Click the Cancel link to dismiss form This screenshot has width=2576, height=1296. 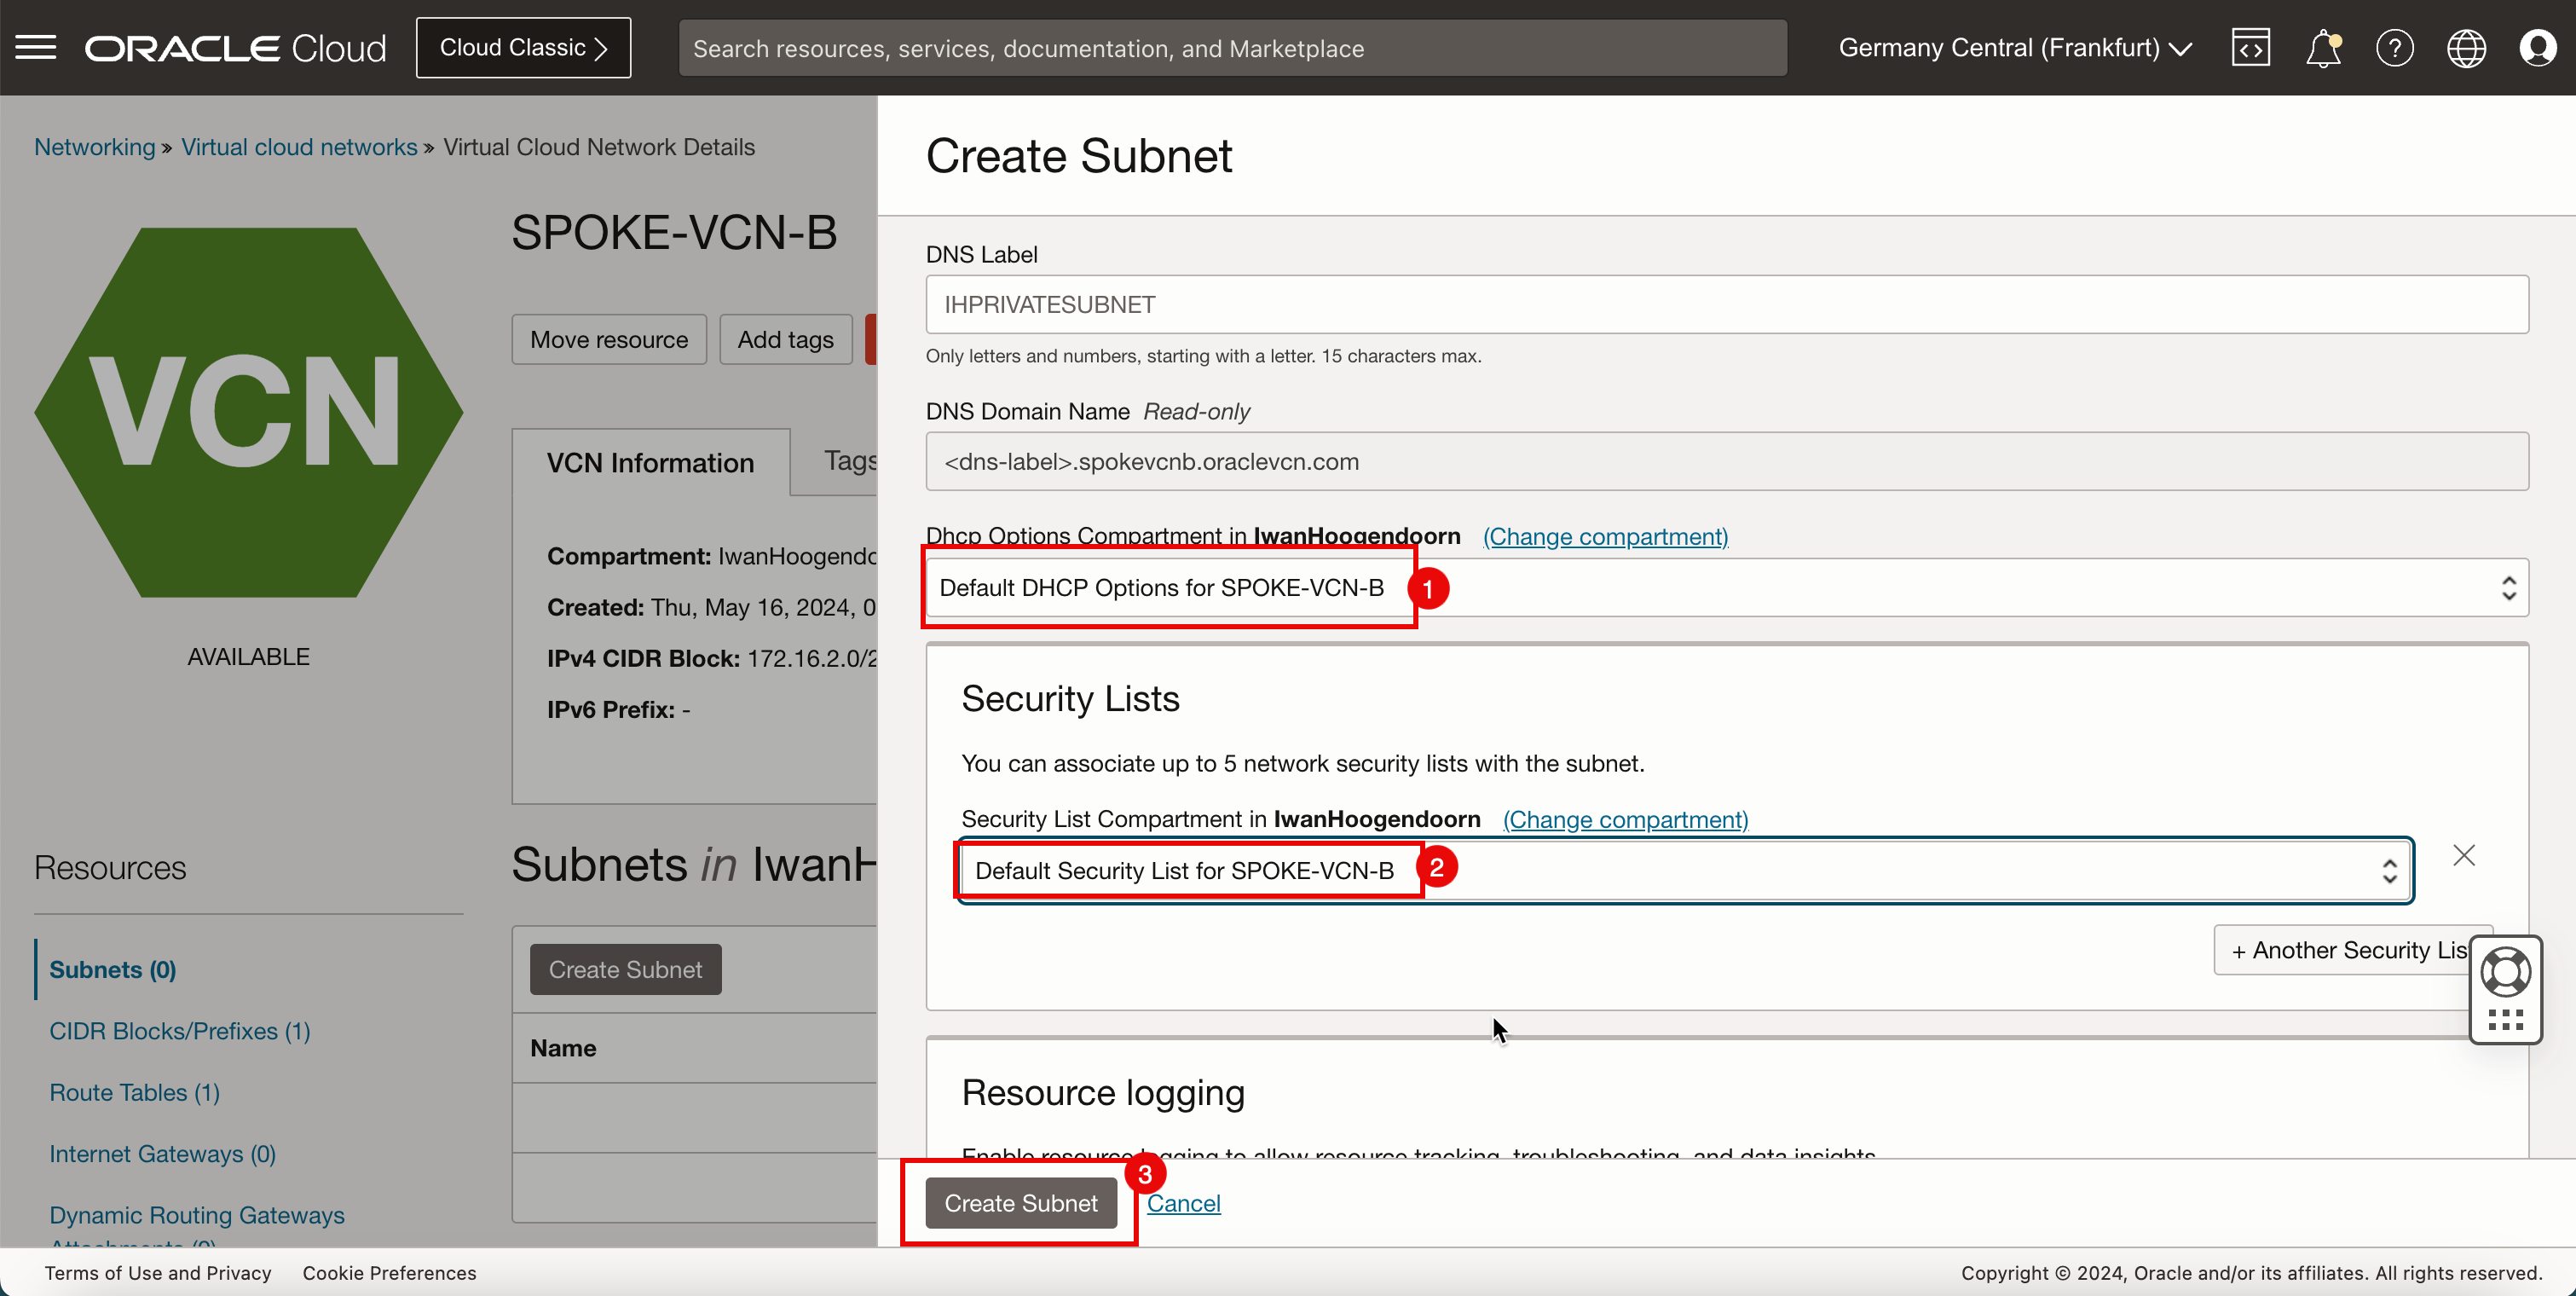tap(1183, 1201)
